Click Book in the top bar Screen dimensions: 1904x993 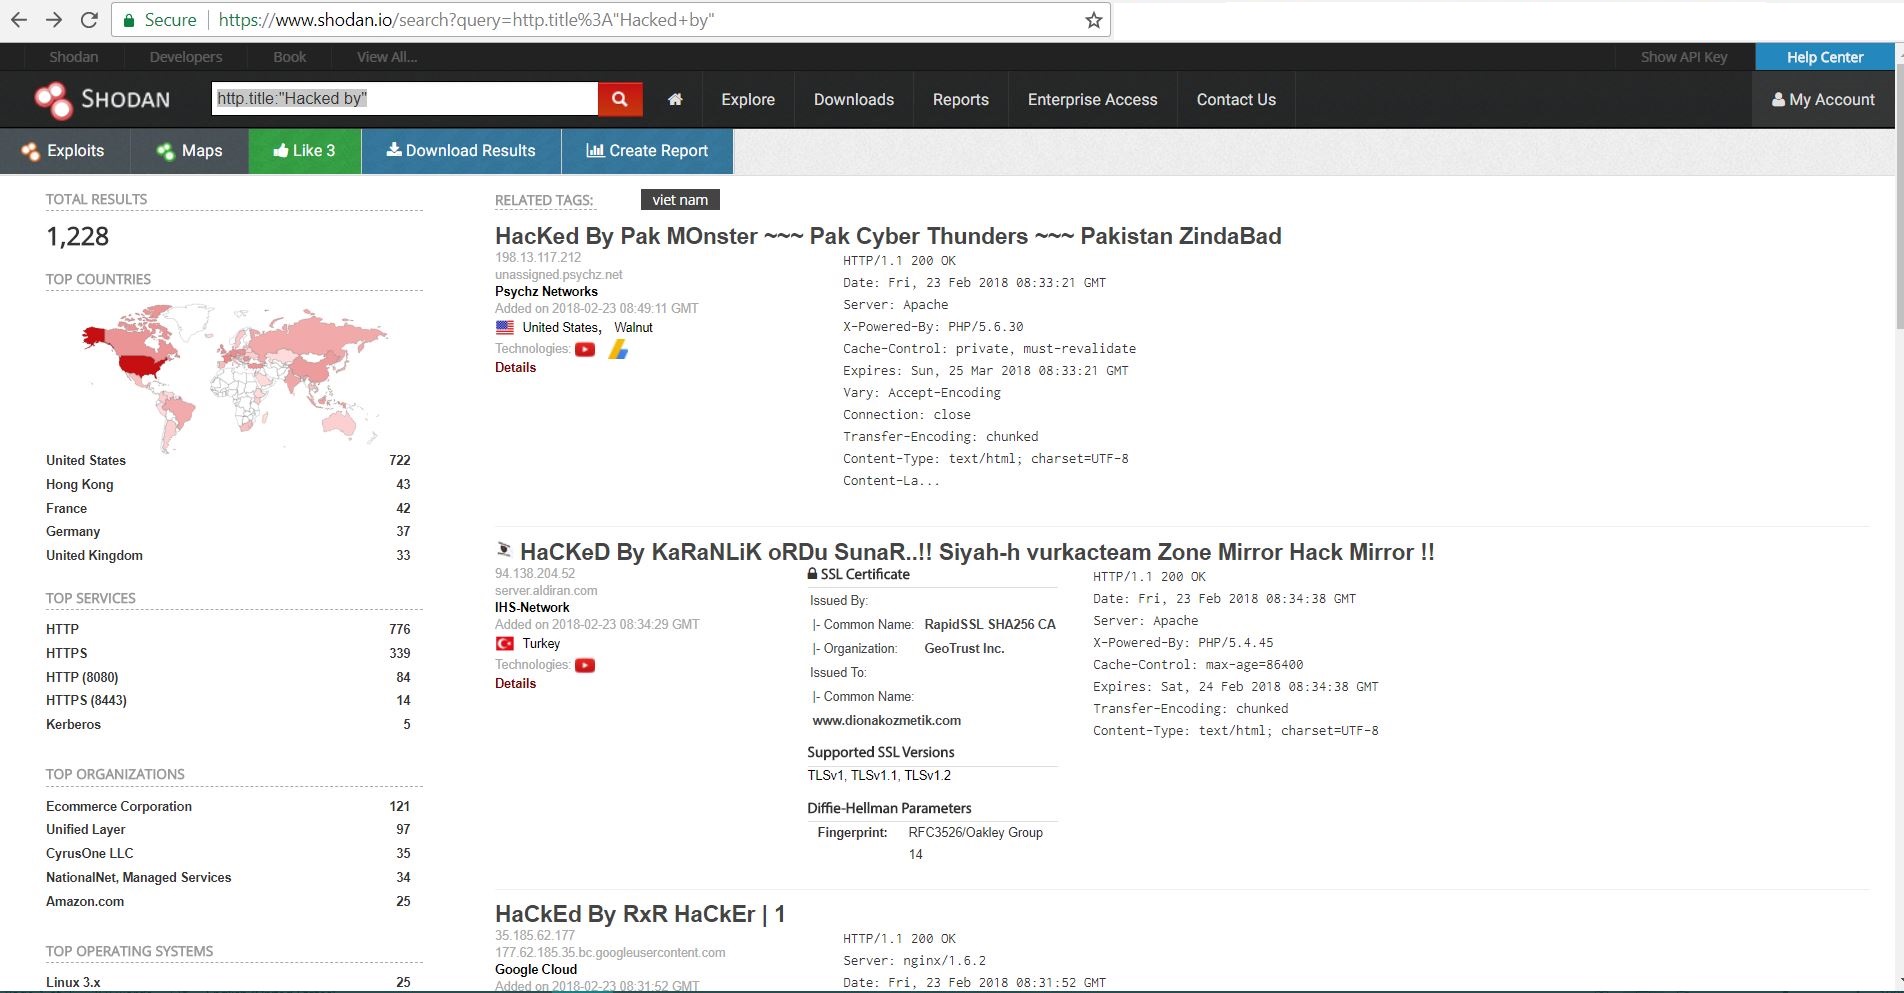click(x=290, y=57)
